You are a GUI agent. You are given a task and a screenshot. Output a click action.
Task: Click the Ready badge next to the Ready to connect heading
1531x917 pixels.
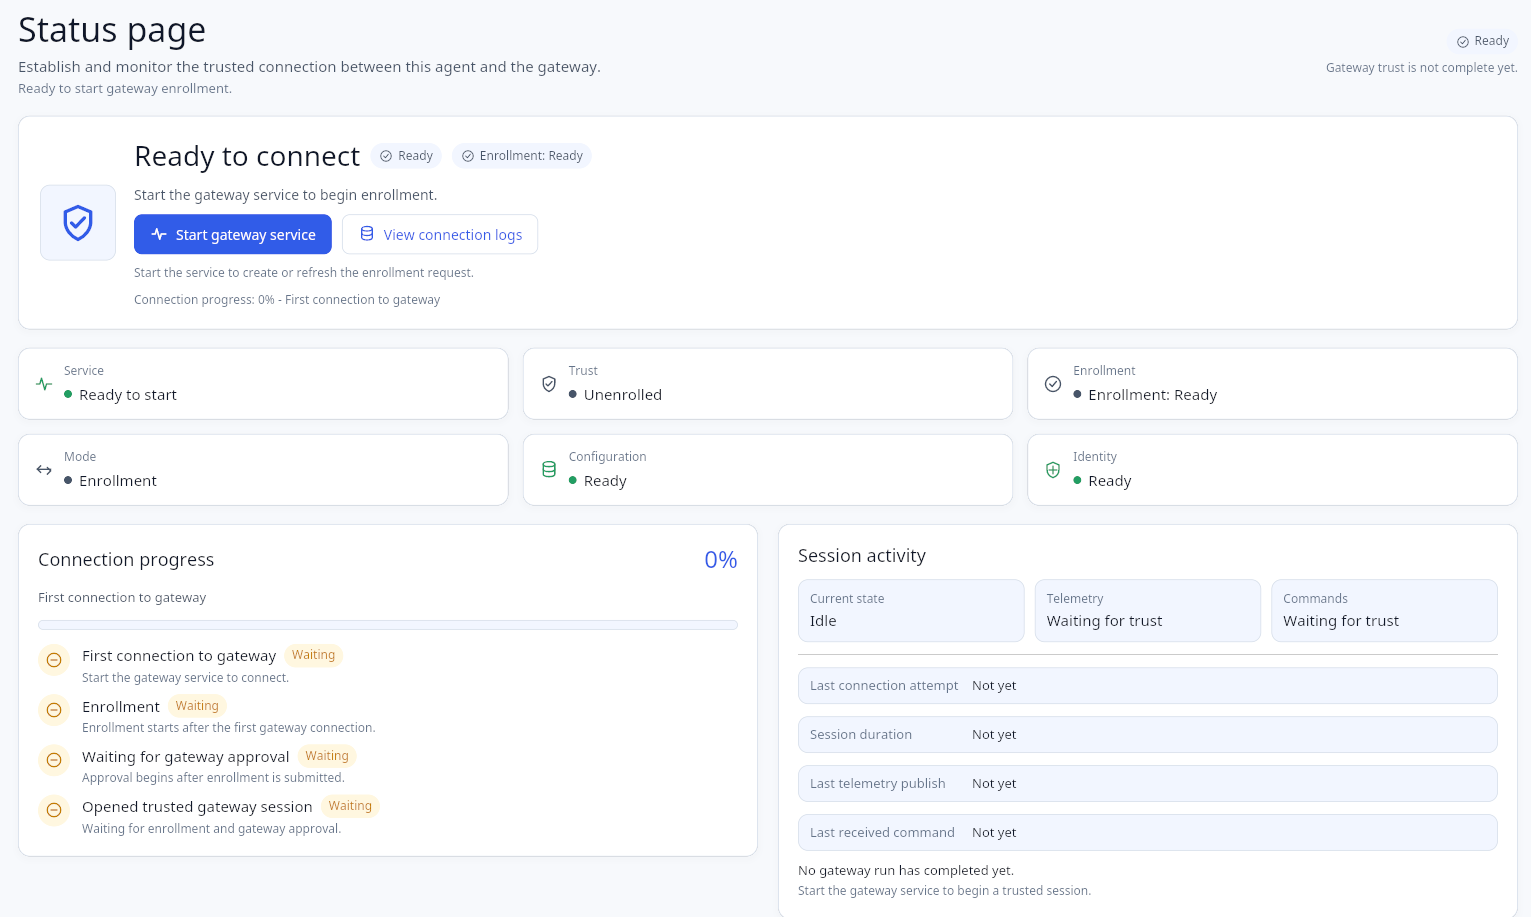pos(406,156)
